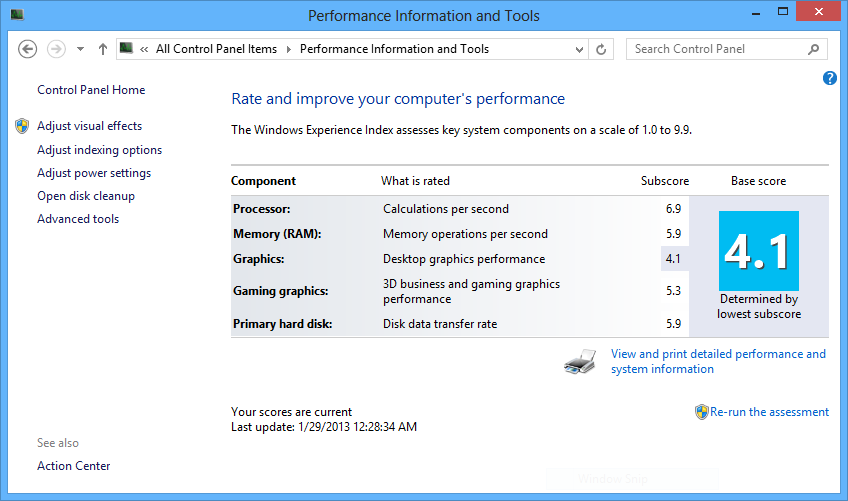Open Adjust visual effects
The image size is (848, 501).
click(x=89, y=126)
